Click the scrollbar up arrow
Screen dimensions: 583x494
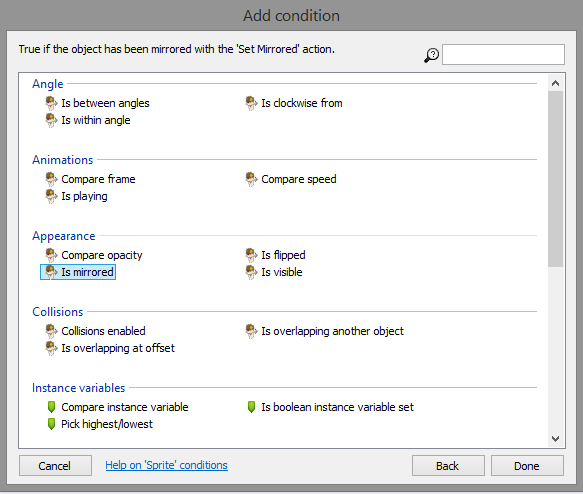coord(555,83)
